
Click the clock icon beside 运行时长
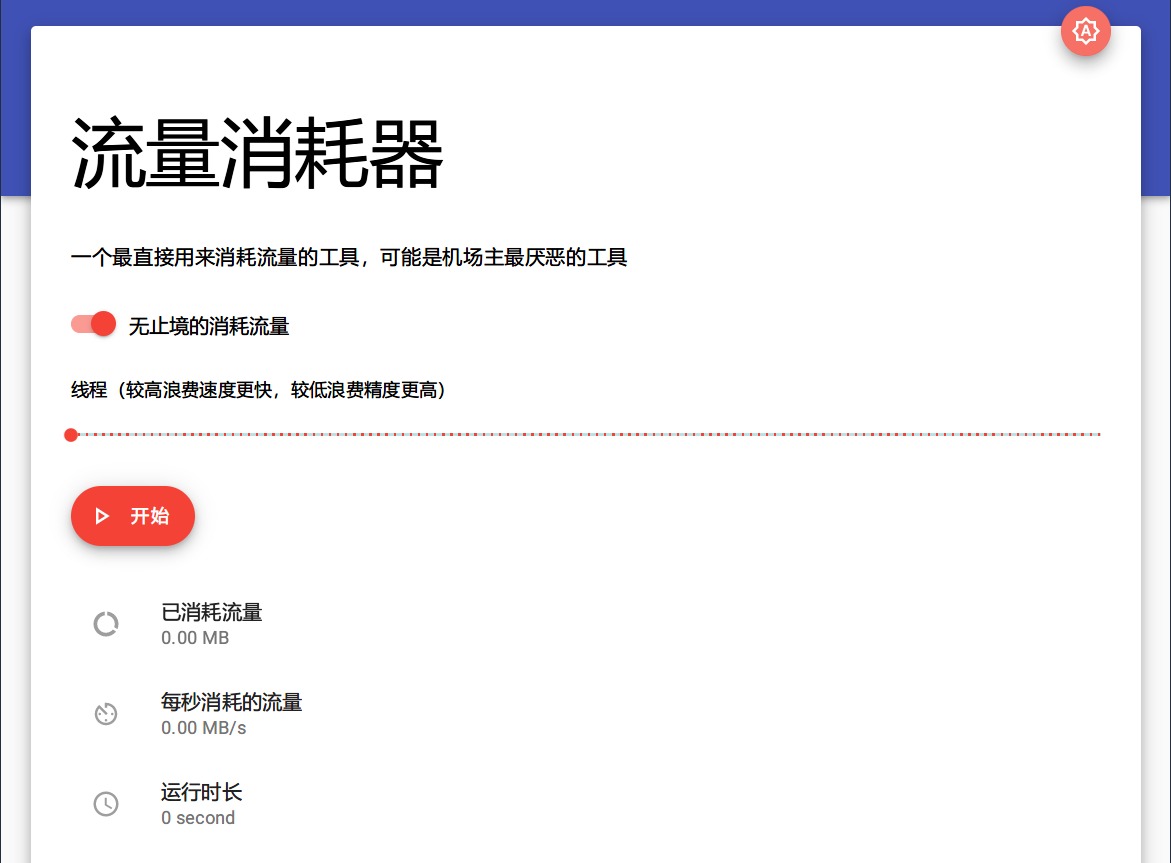click(x=106, y=803)
